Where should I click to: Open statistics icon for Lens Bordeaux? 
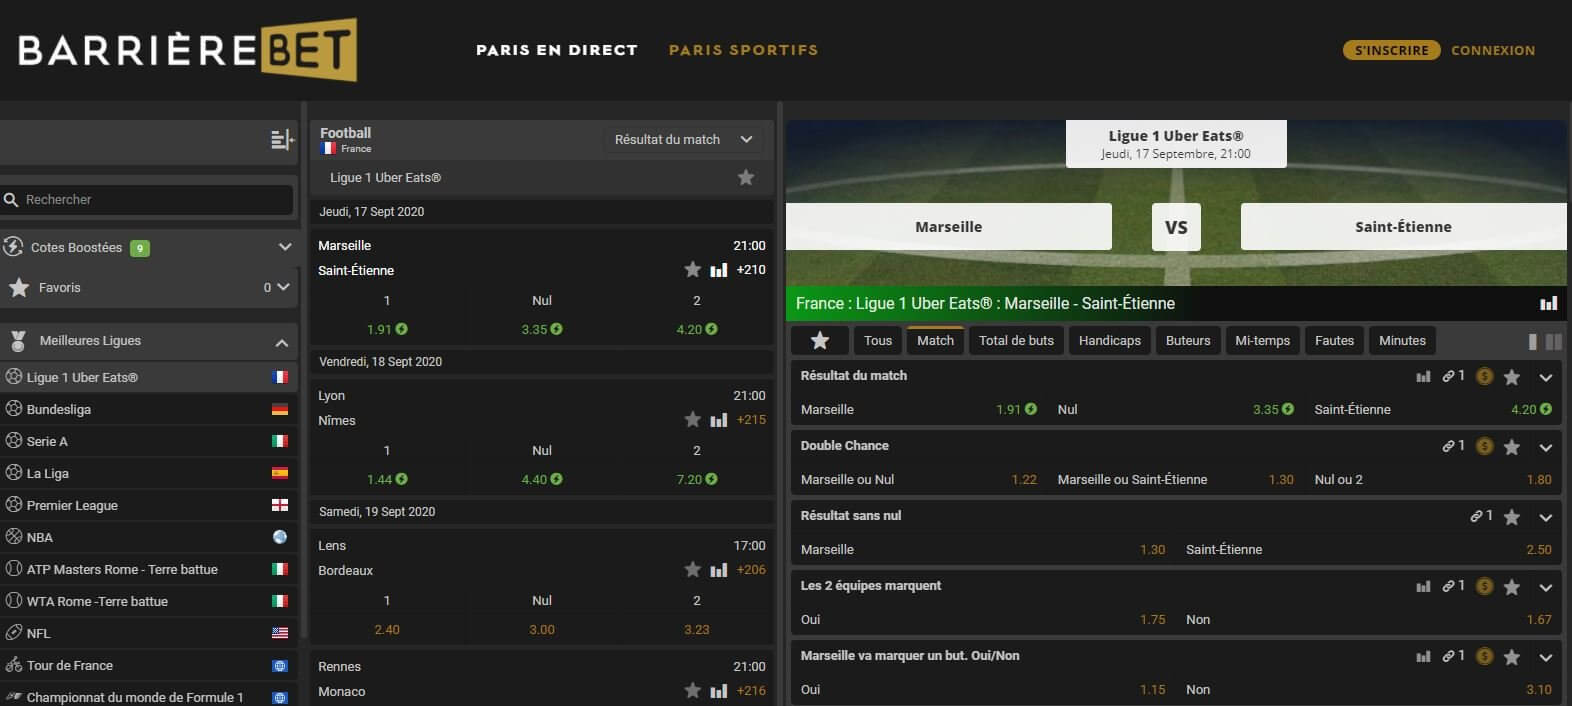pyautogui.click(x=718, y=570)
